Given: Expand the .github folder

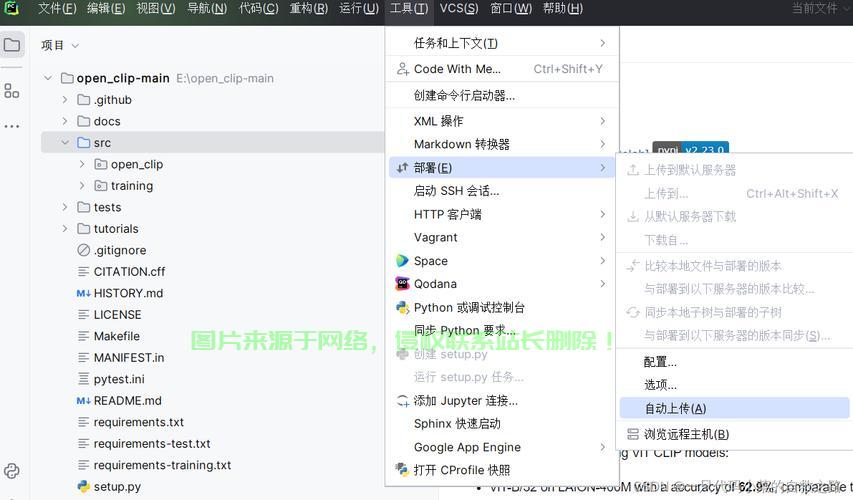Looking at the screenshot, I should (x=65, y=100).
